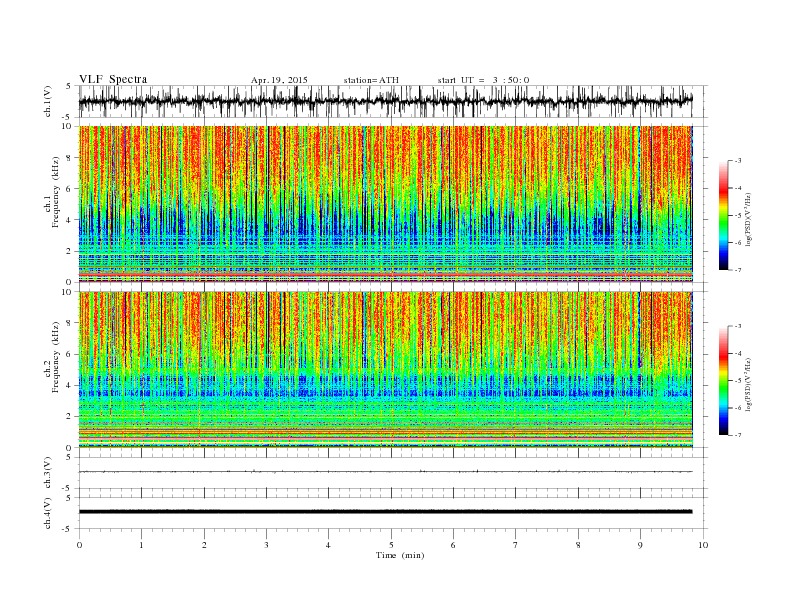Screen dimensions: 792x612
Task: Click the "station=ATH" label
Action: pos(371,80)
